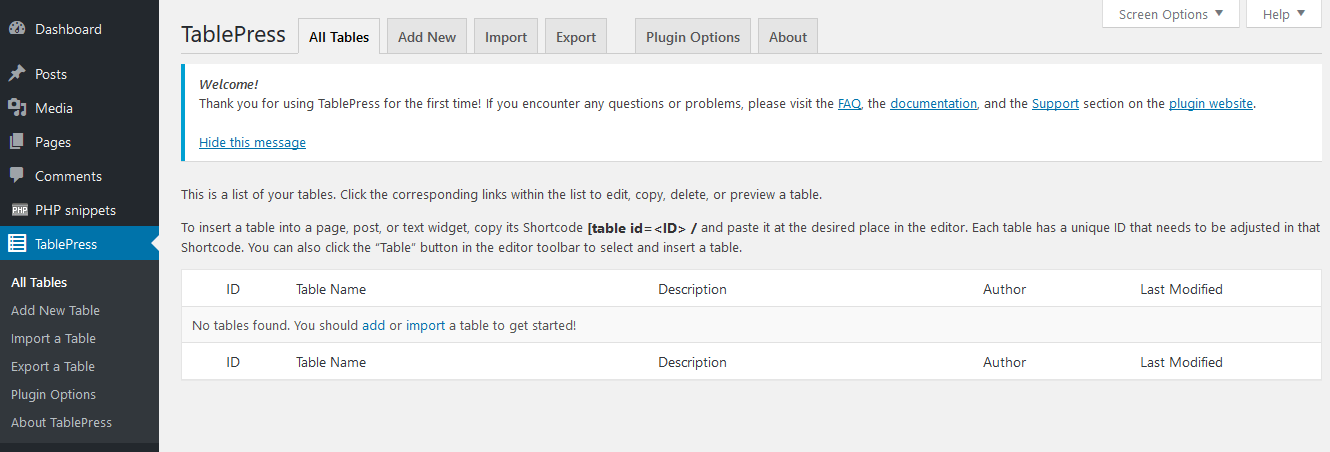Open Plugin Options submenu item
This screenshot has width=1330, height=452.
pos(53,394)
